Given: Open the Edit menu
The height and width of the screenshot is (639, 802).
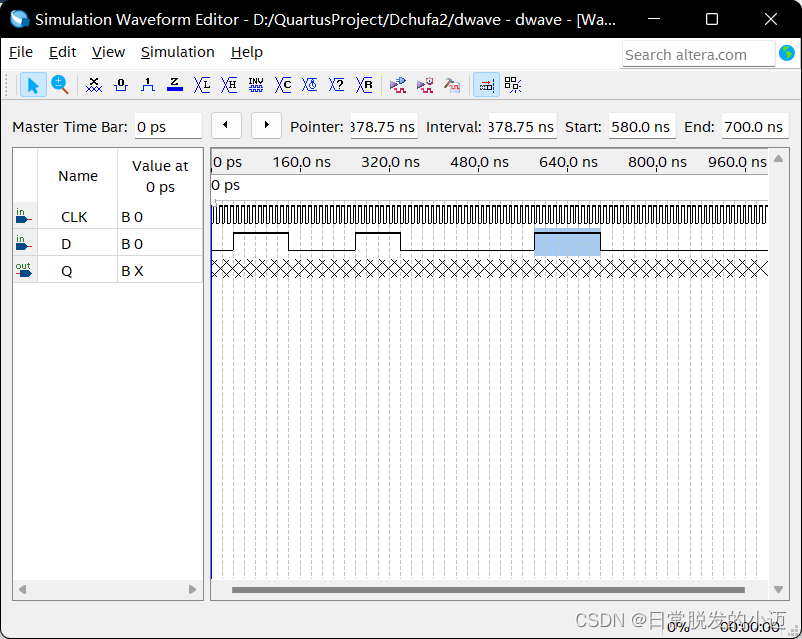Looking at the screenshot, I should click(x=62, y=52).
